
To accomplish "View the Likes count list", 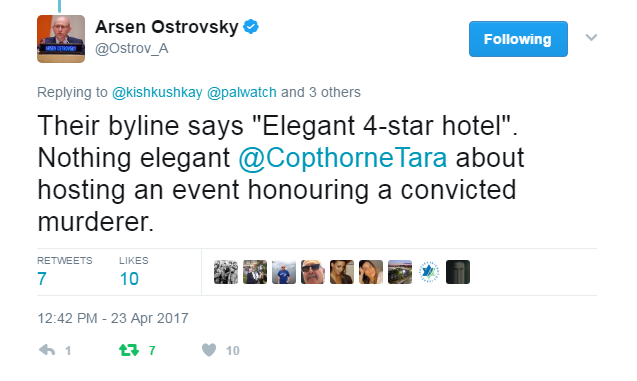I will (x=134, y=272).
